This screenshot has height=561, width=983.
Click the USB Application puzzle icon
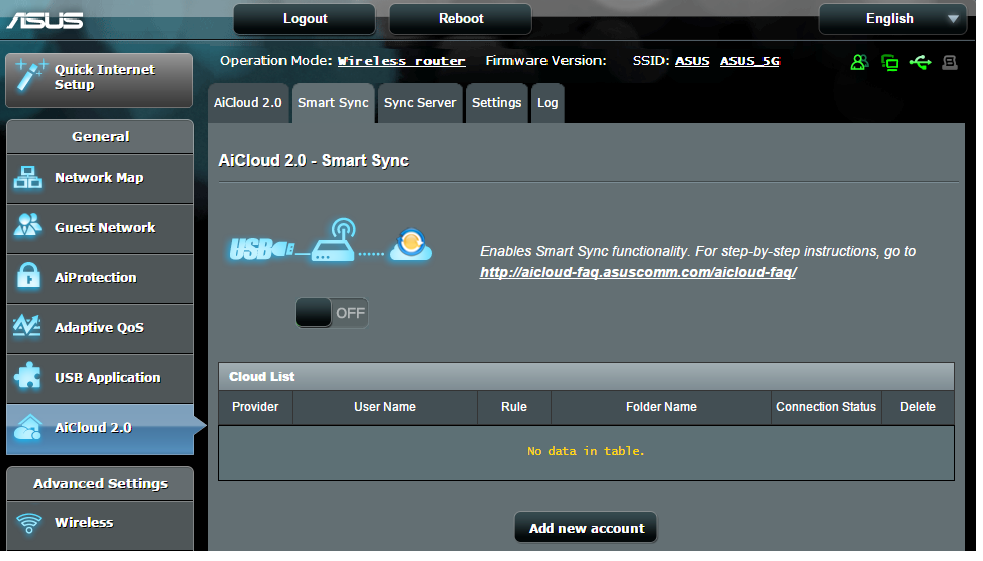tap(27, 377)
